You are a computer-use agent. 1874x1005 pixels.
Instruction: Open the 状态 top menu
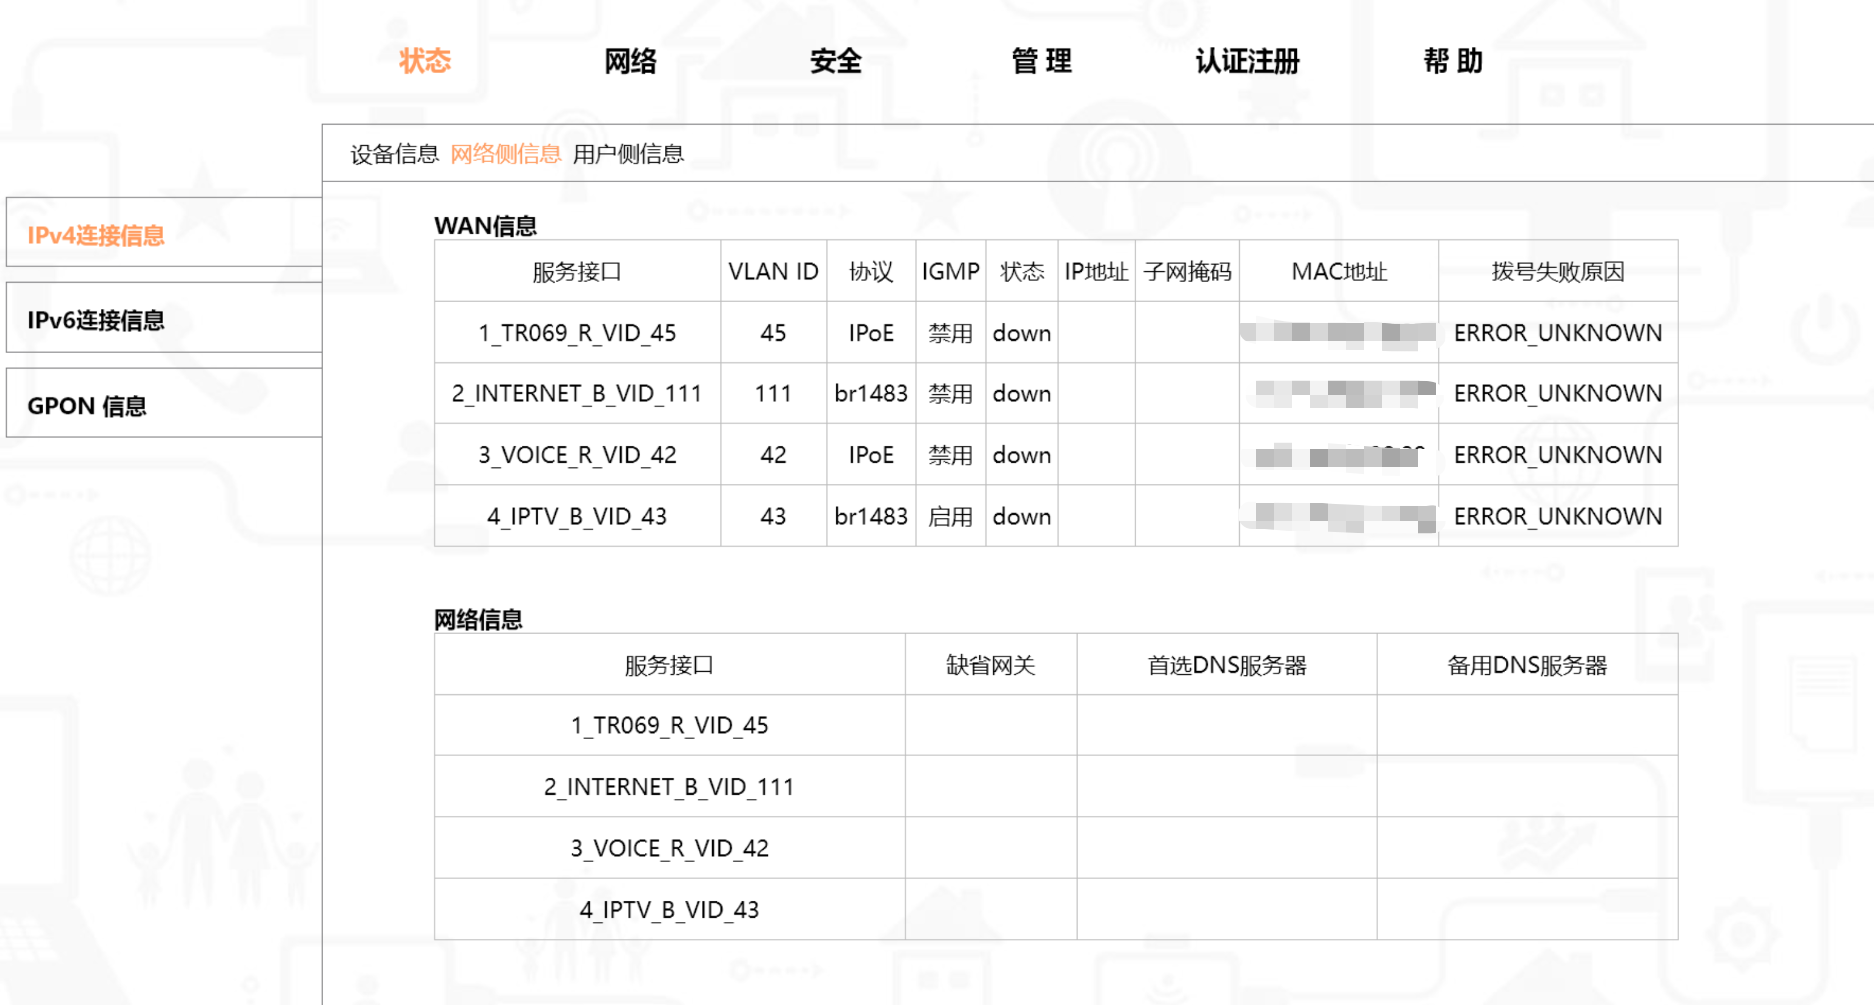425,61
